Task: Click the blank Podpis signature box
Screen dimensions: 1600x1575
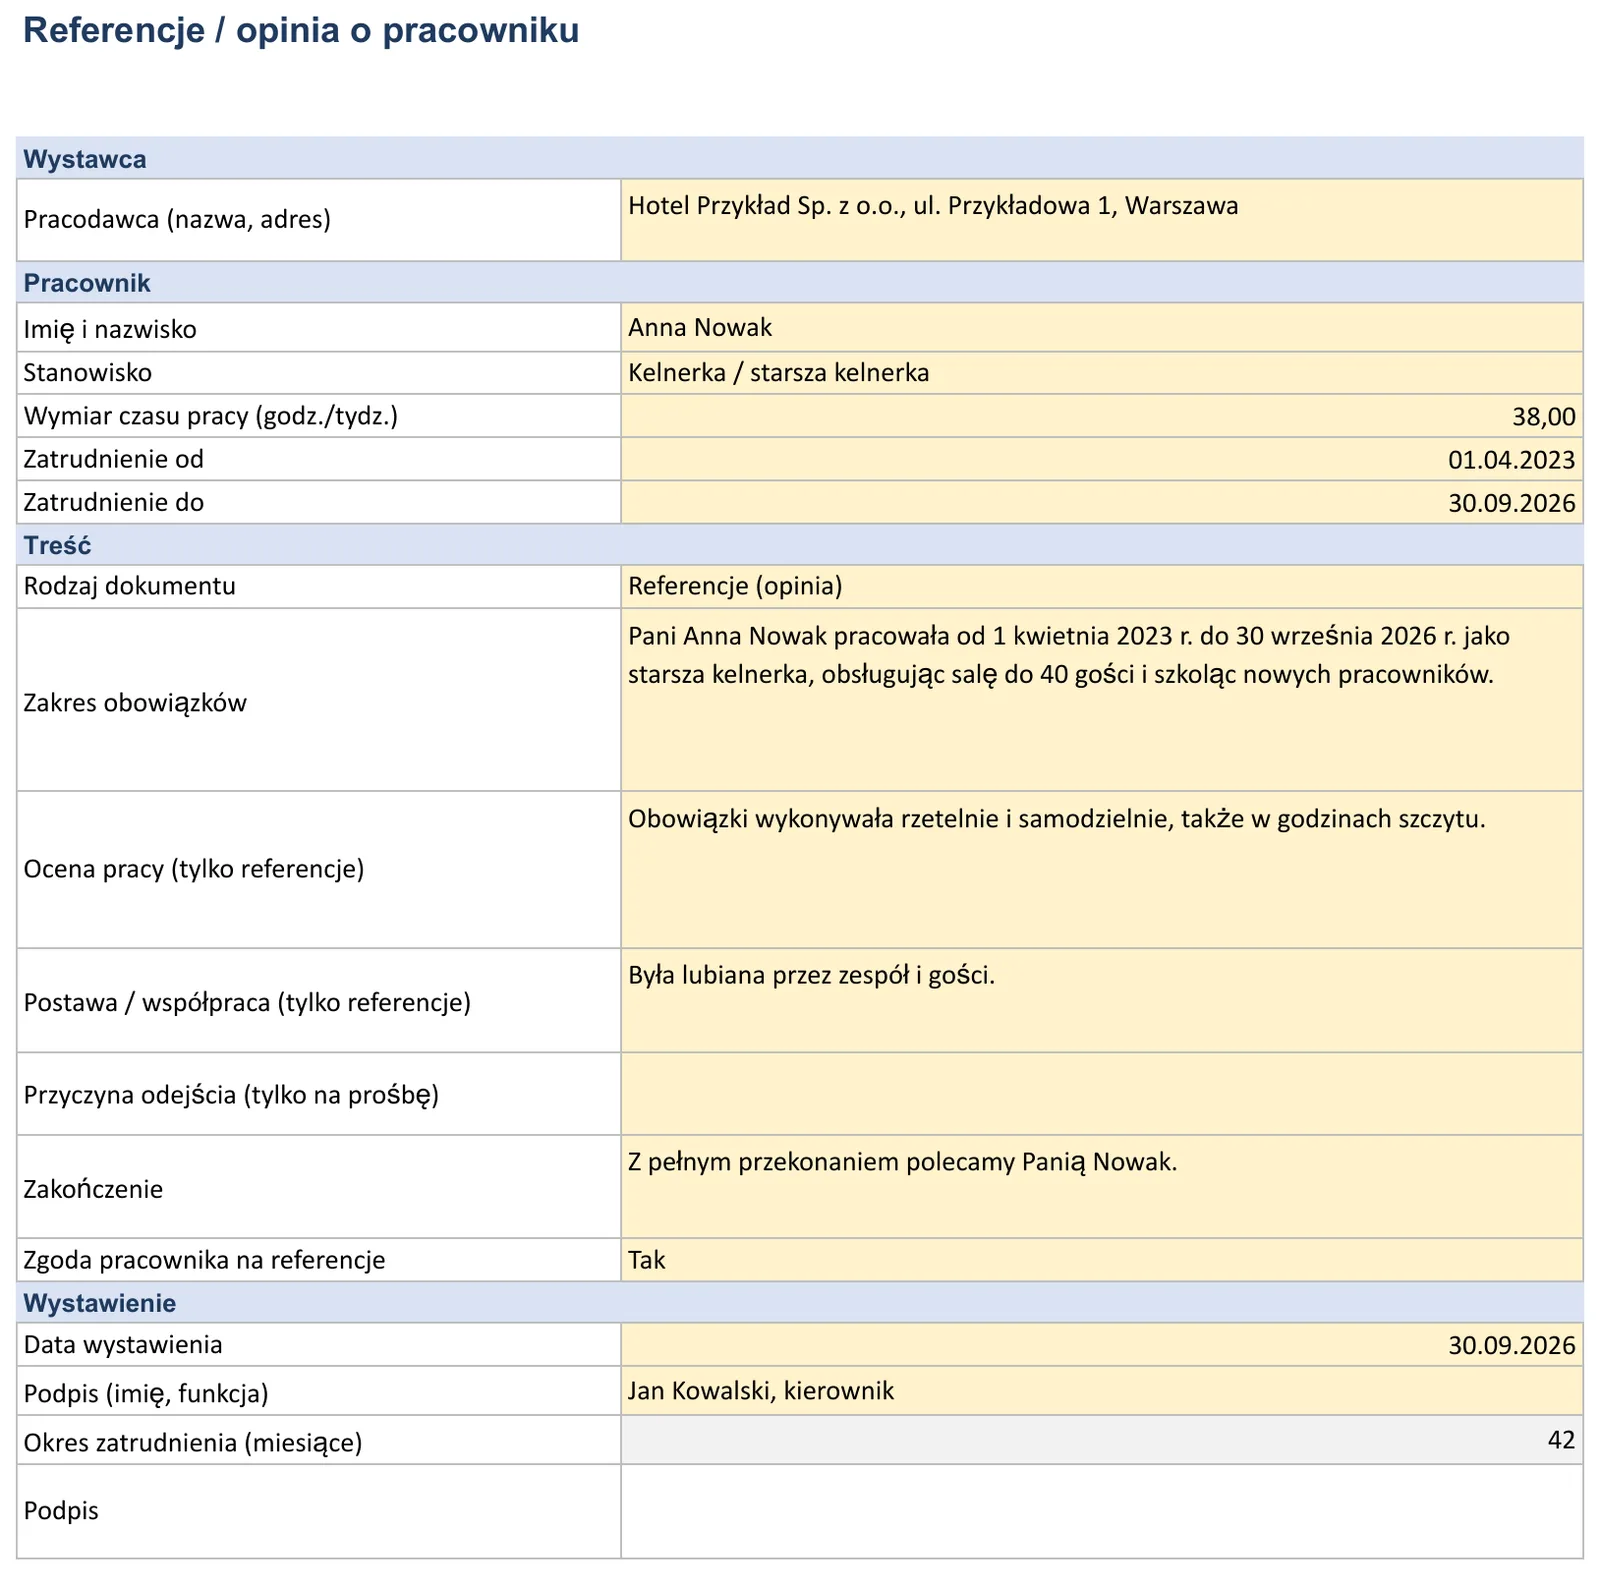Action: pos(1101,1511)
